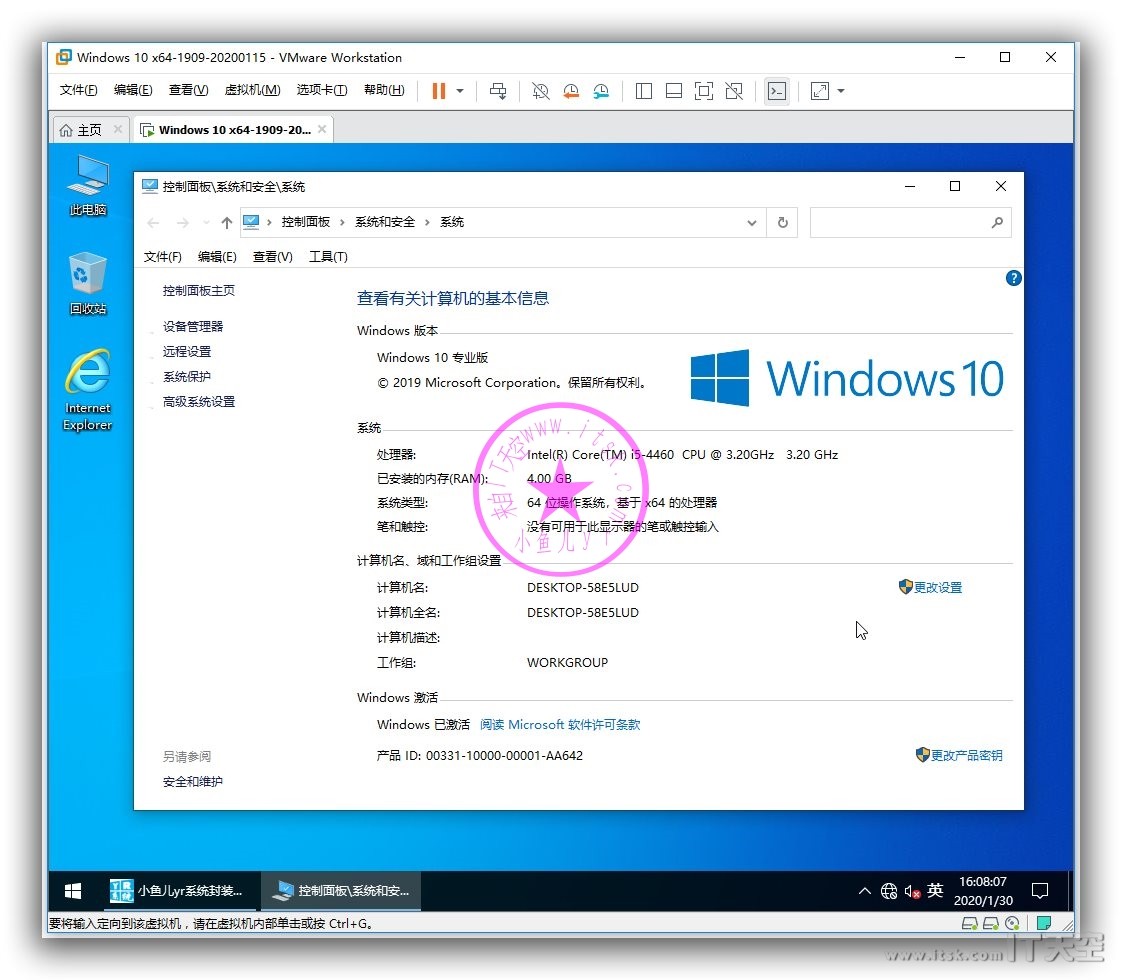The width and height of the screenshot is (1122, 980).
Task: Open the Action Center notification icon
Action: pyautogui.click(x=1040, y=891)
